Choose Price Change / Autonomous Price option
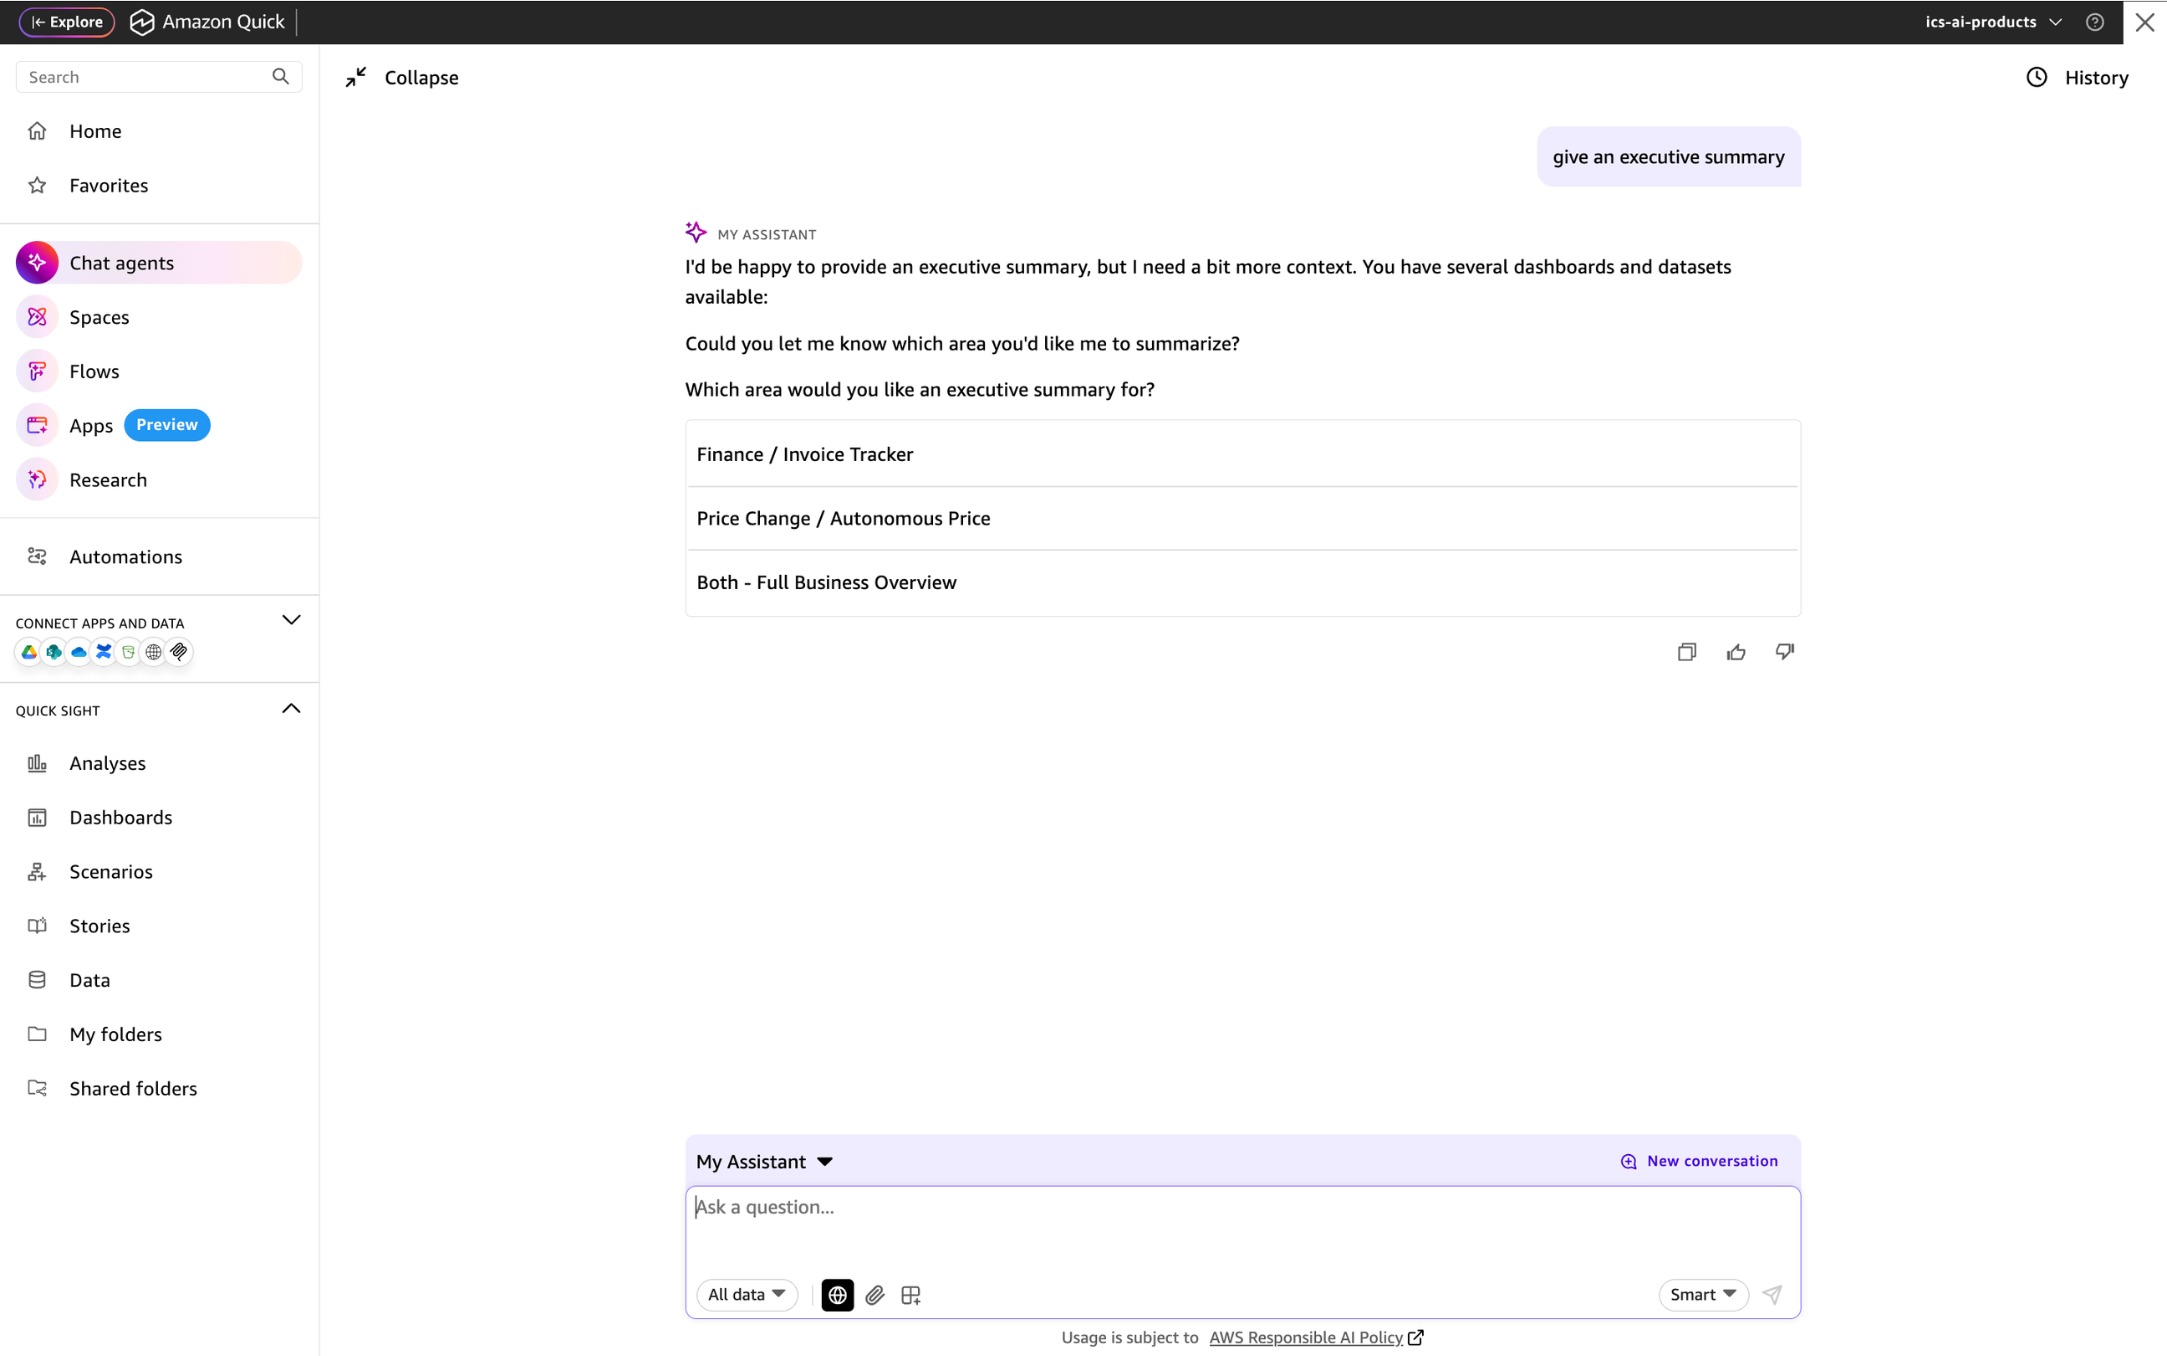2167x1356 pixels. pyautogui.click(x=1242, y=518)
